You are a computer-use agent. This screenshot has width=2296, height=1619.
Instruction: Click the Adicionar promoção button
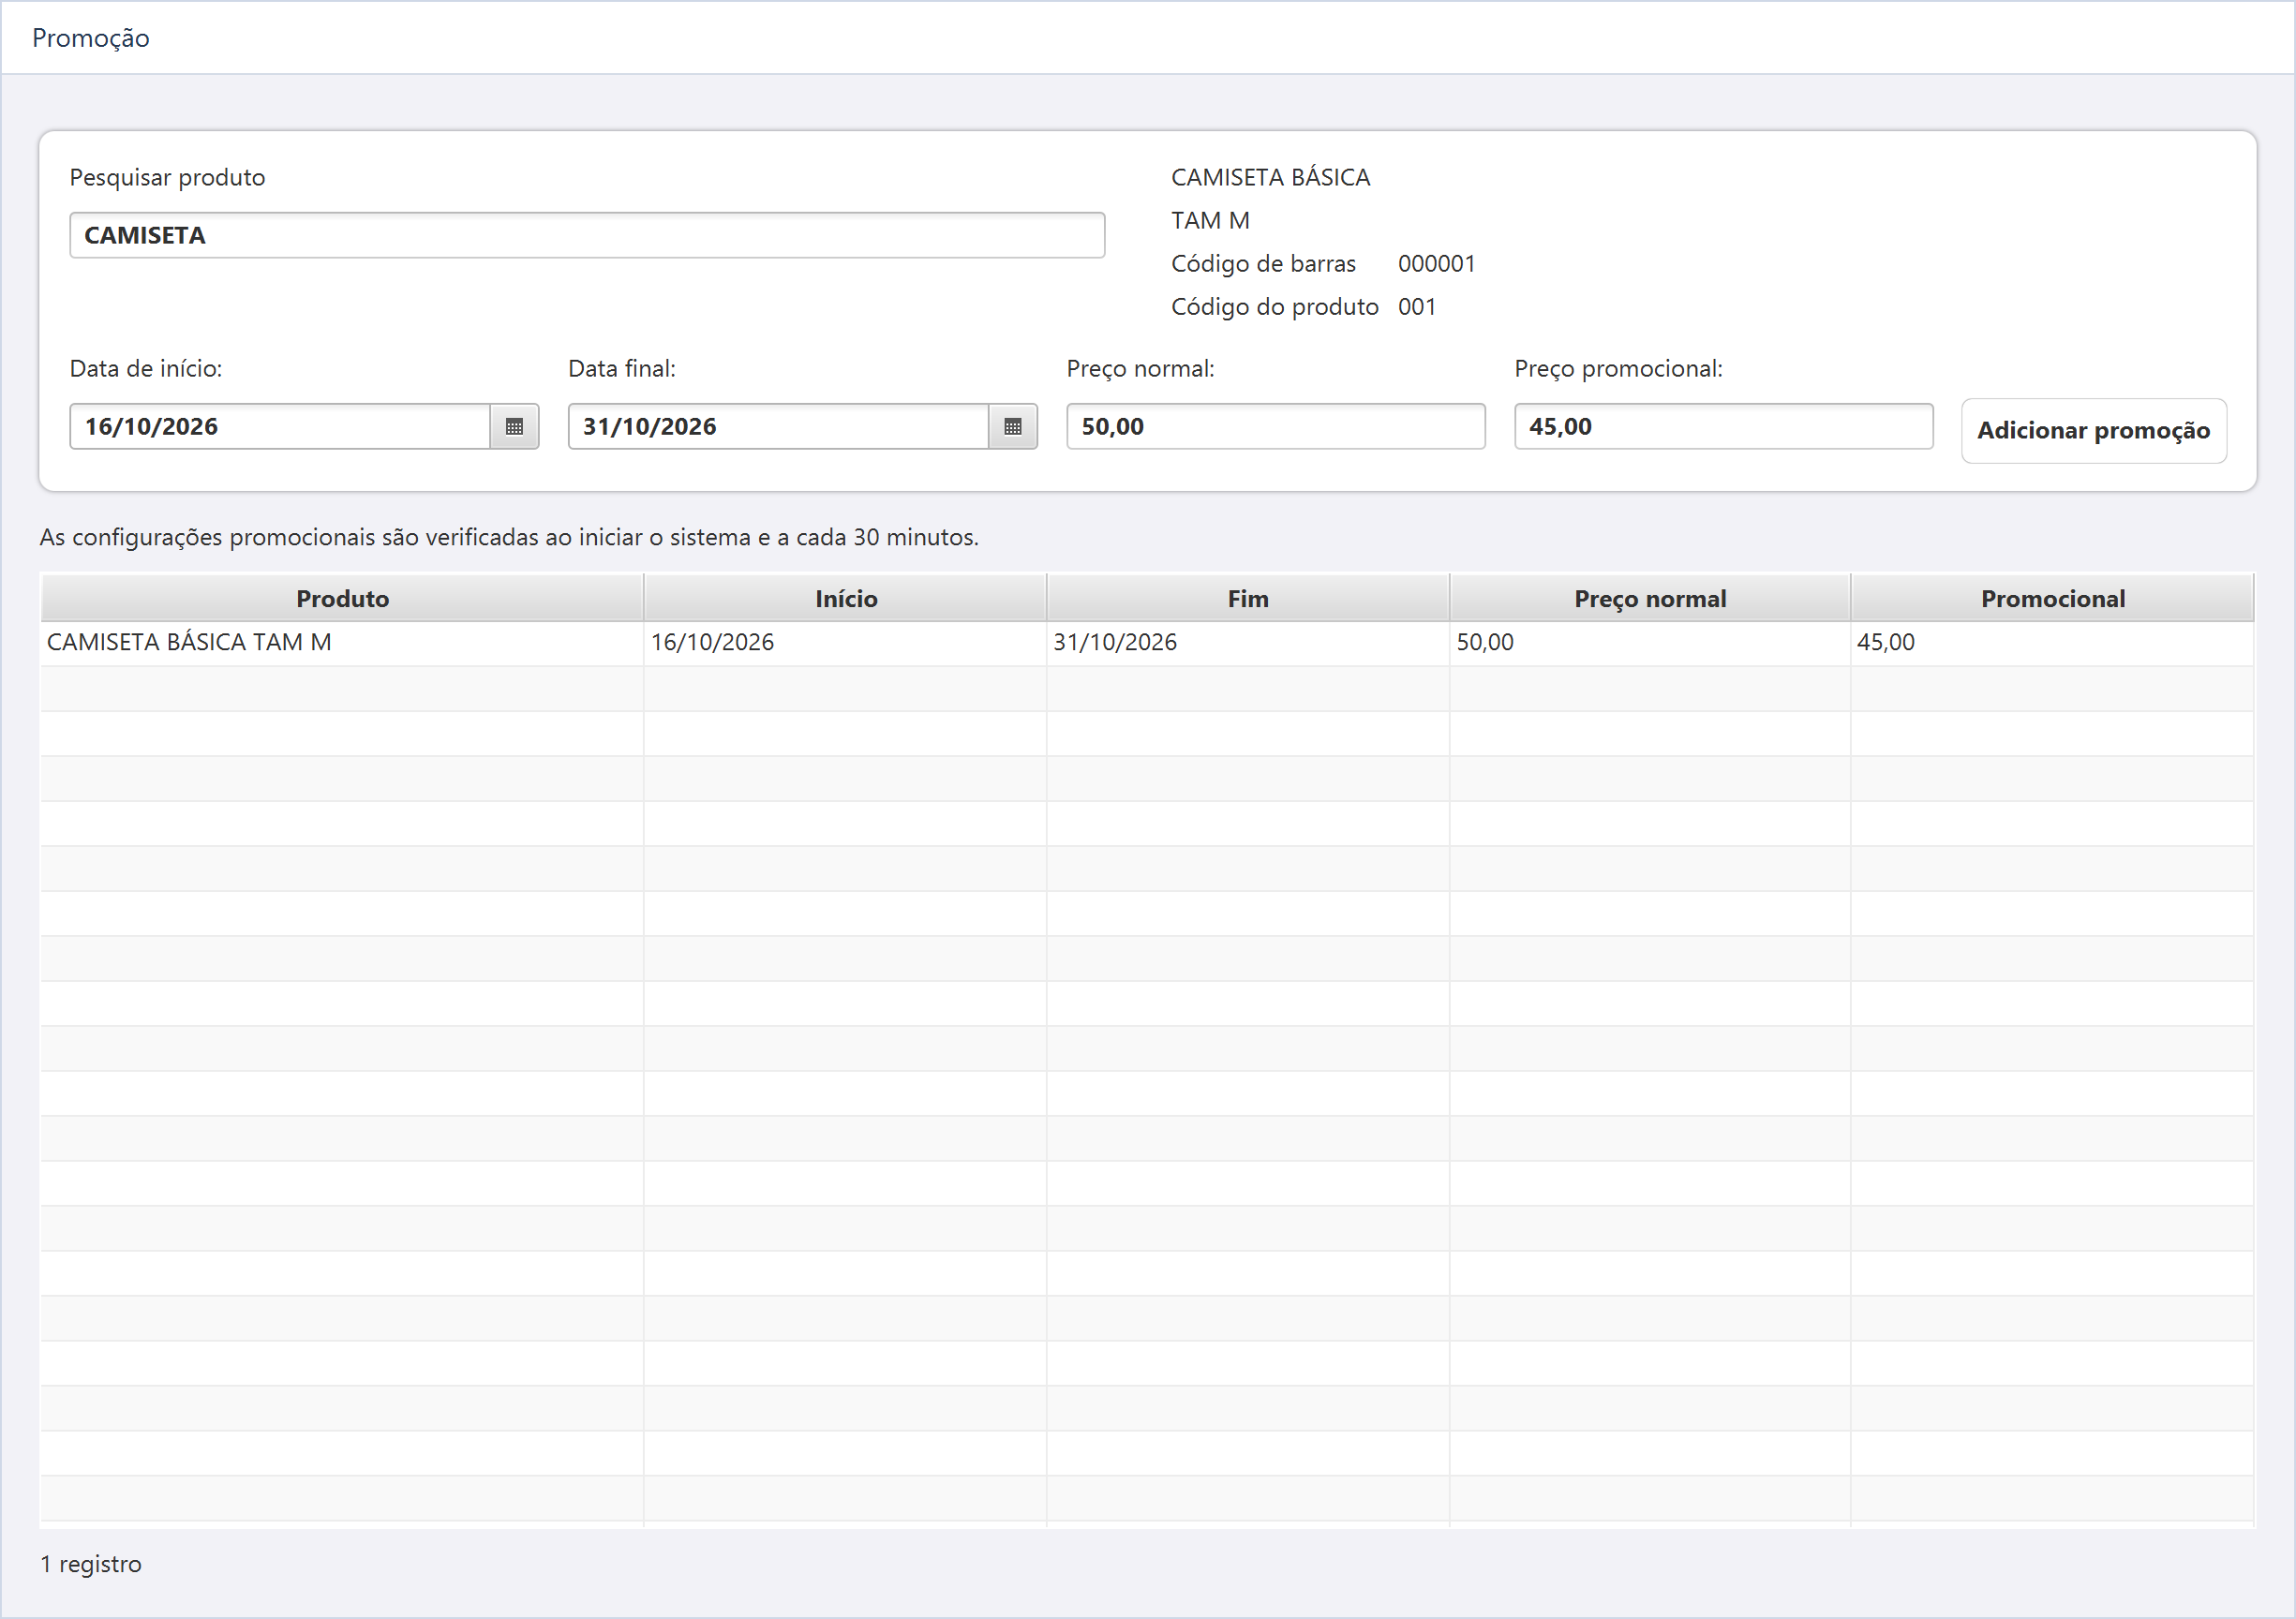tap(2093, 431)
